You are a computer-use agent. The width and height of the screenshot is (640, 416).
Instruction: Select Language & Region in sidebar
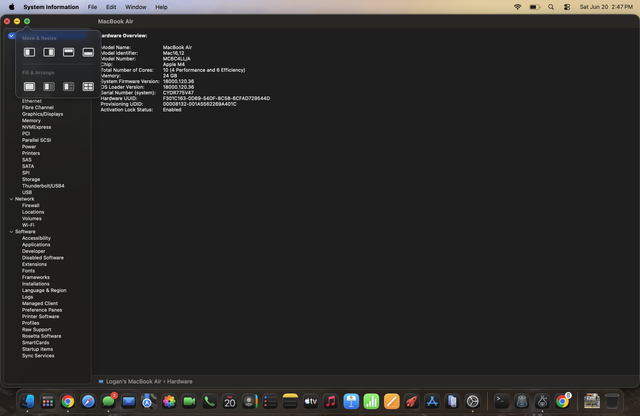click(x=44, y=290)
